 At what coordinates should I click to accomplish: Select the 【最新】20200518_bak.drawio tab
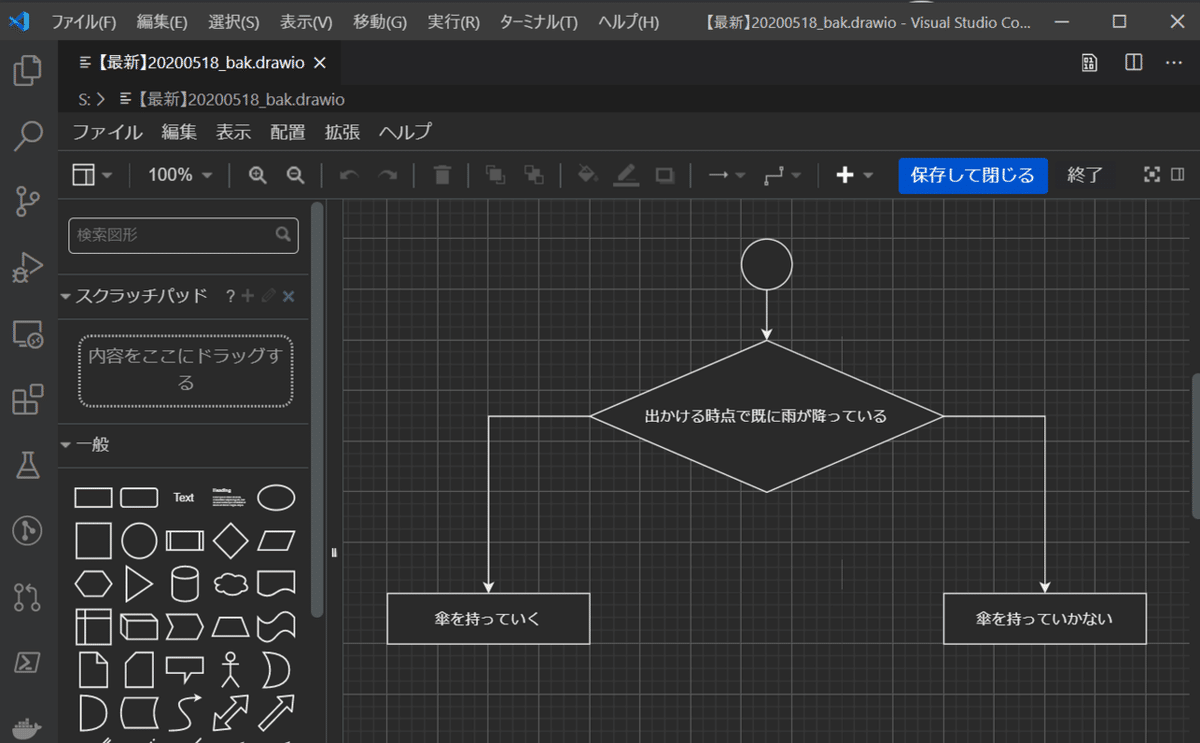coord(200,63)
